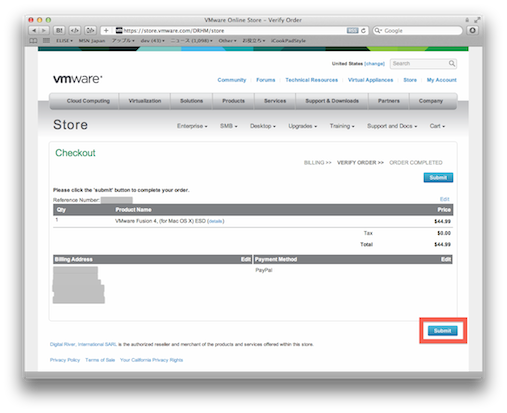
Task: Click the B! Hatena bookmark toolbar button
Action: click(x=59, y=30)
